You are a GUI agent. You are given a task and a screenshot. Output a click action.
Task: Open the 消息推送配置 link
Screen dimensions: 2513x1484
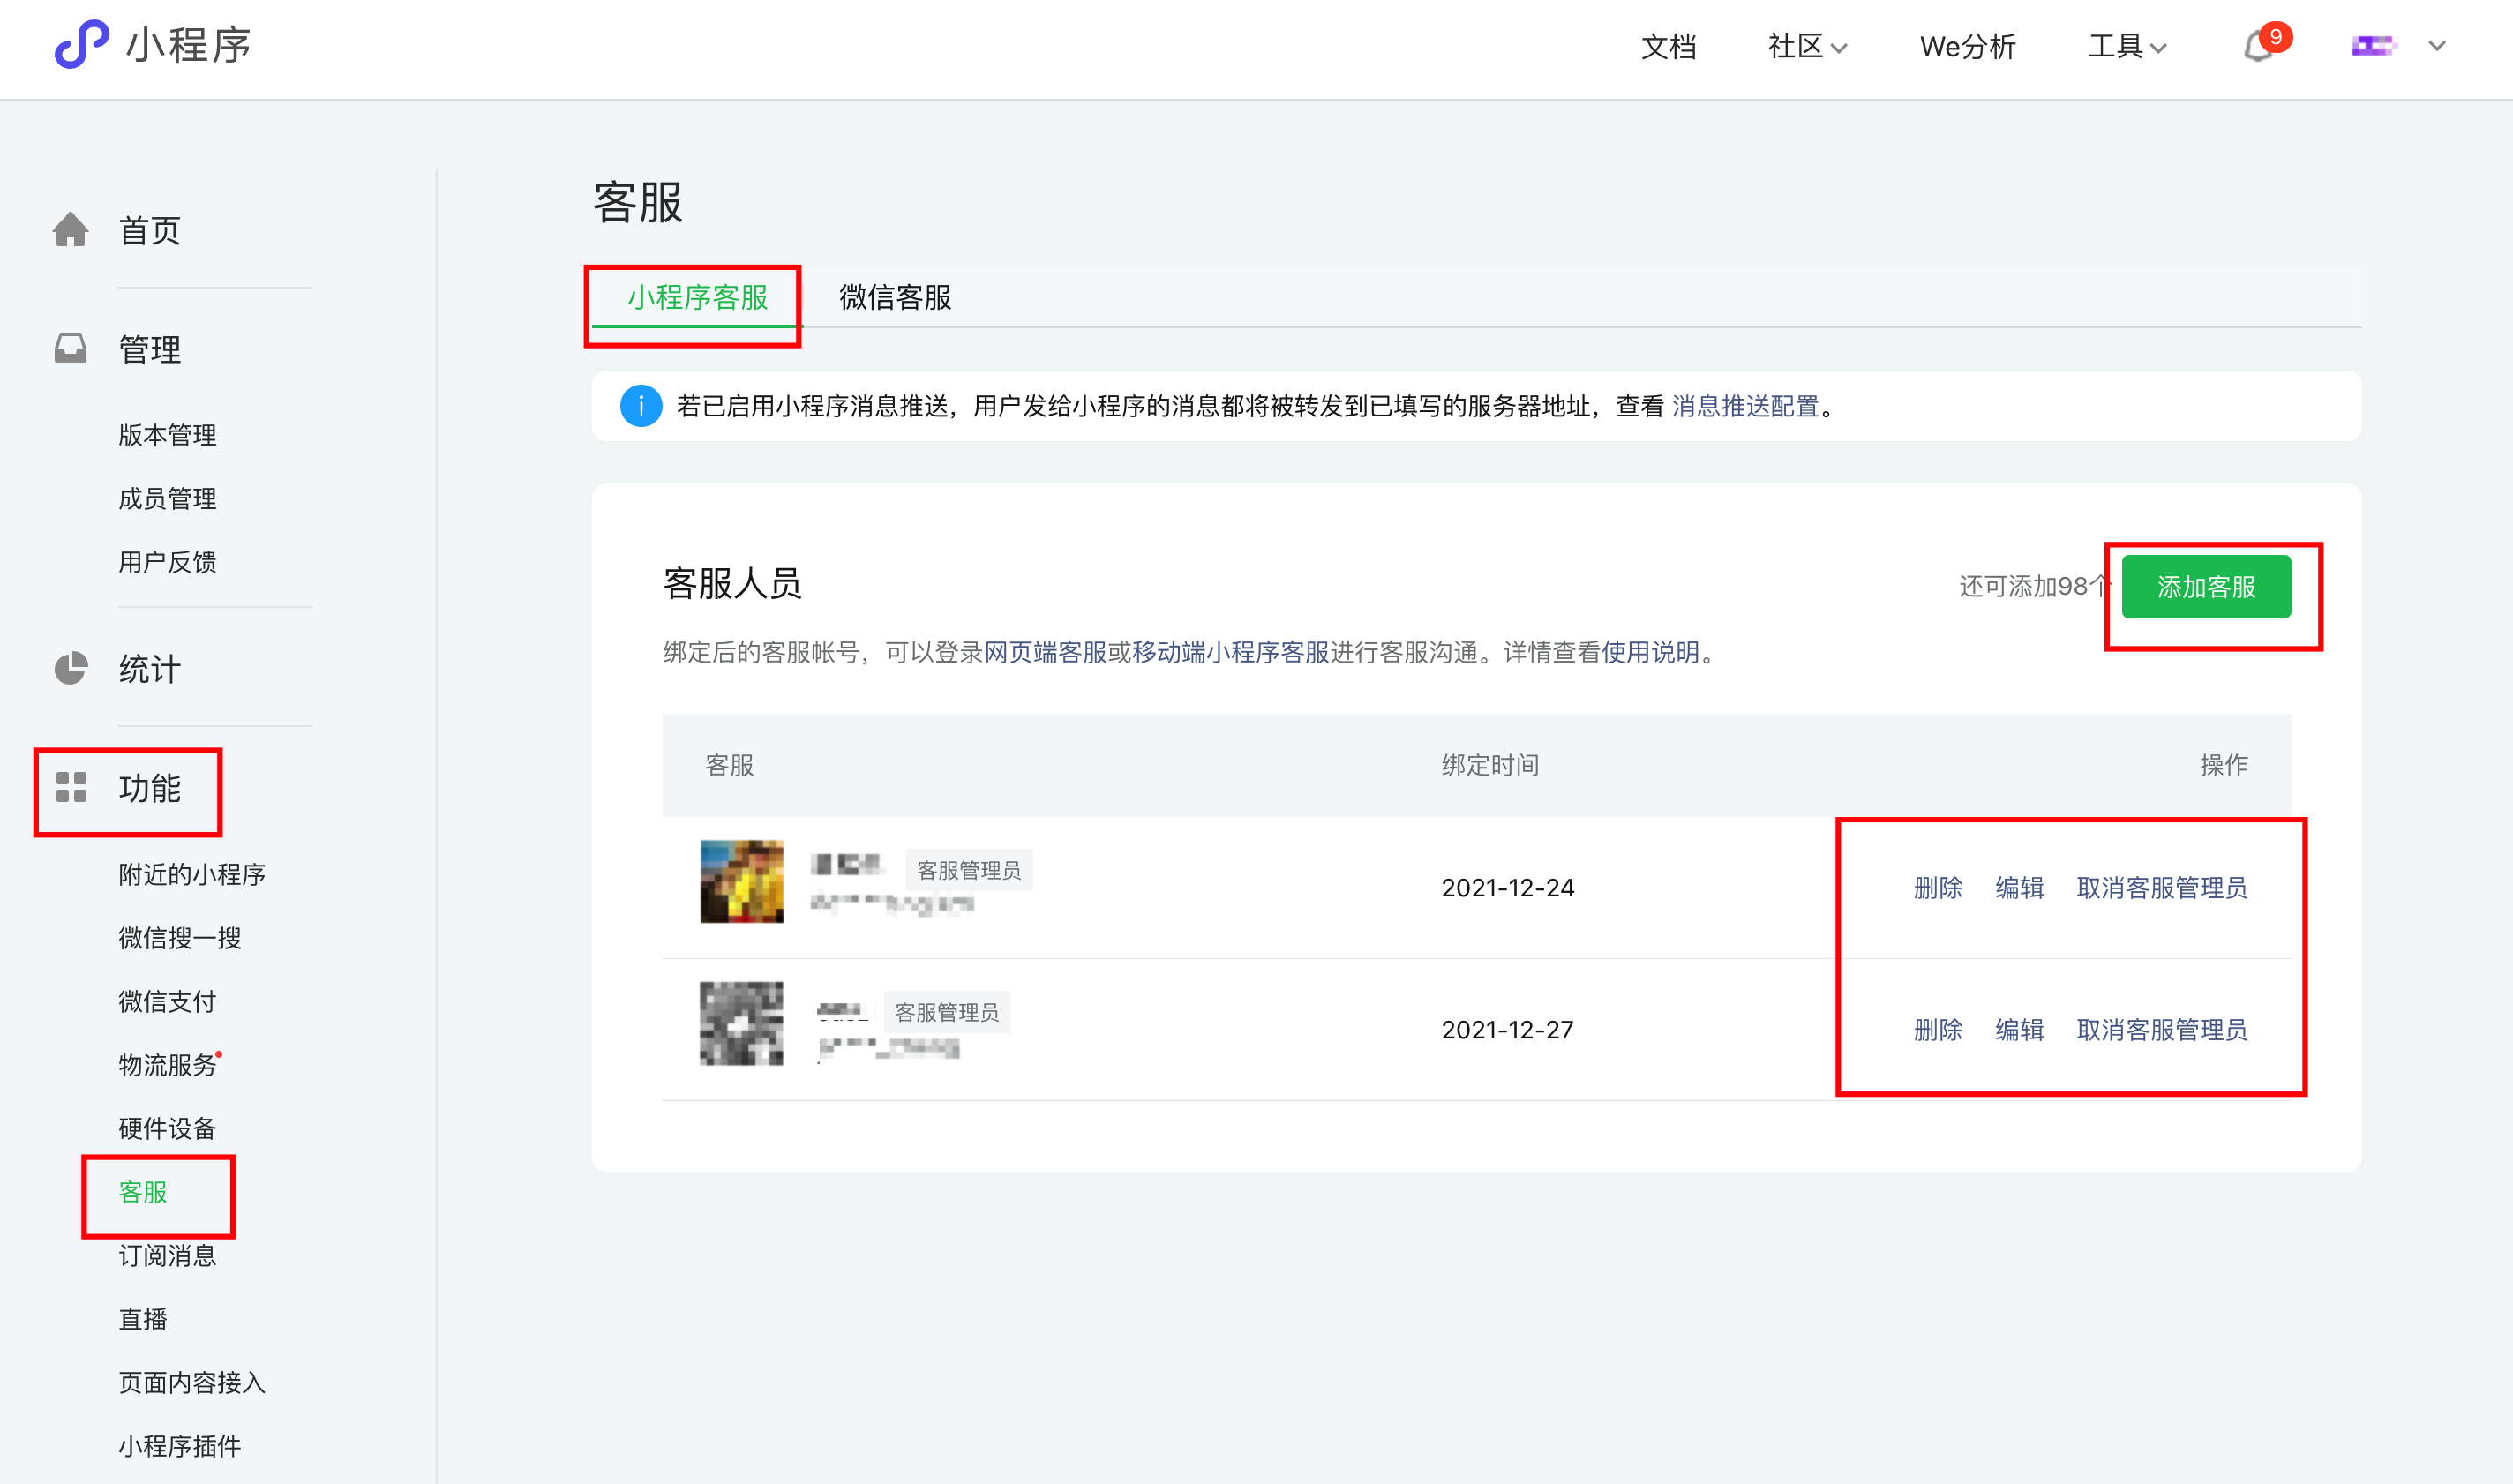pos(1745,406)
